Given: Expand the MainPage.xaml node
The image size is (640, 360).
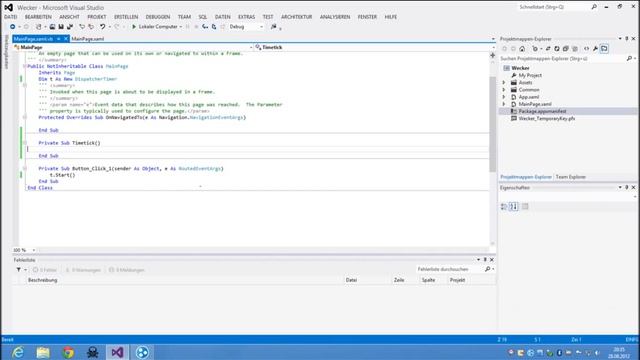Looking at the screenshot, I should (504, 104).
